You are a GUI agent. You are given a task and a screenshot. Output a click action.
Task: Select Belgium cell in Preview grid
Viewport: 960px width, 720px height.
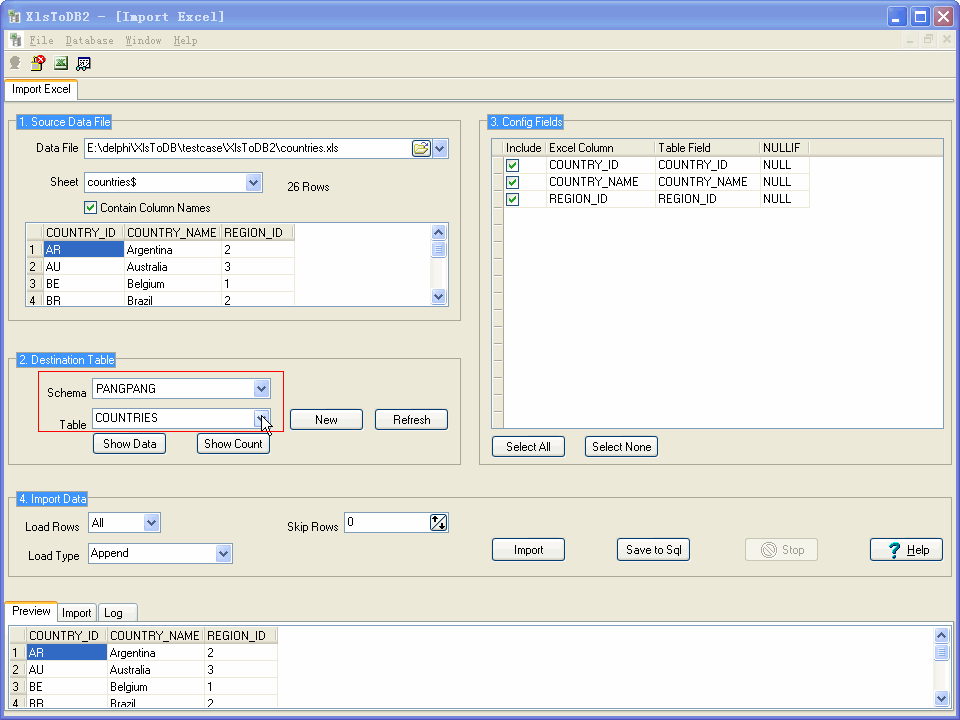pyautogui.click(x=156, y=687)
